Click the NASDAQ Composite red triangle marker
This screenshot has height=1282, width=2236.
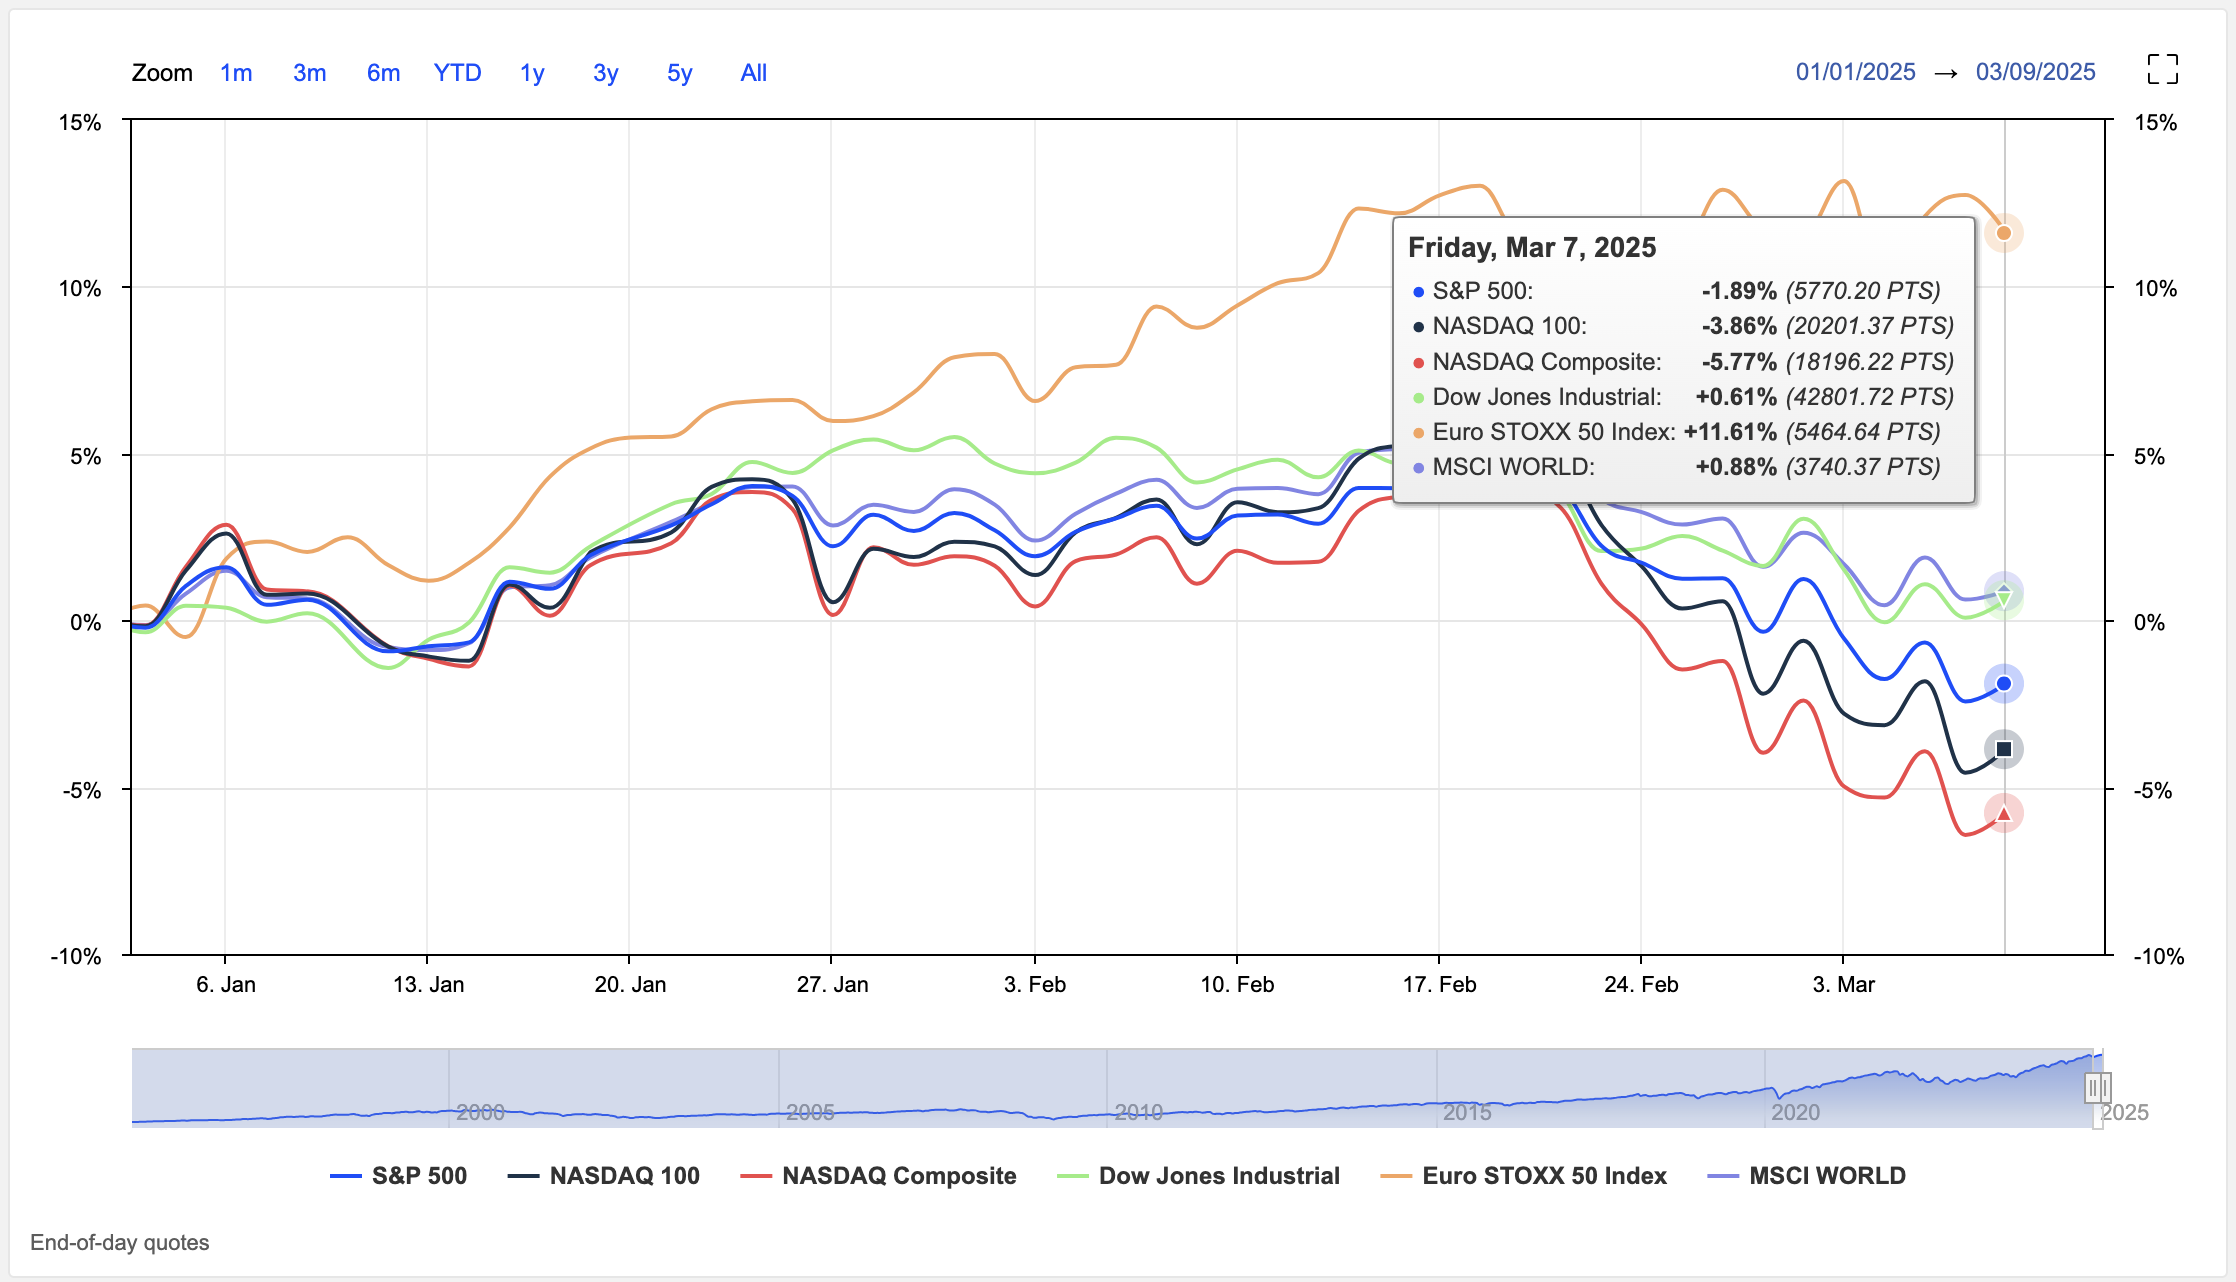click(x=2003, y=814)
